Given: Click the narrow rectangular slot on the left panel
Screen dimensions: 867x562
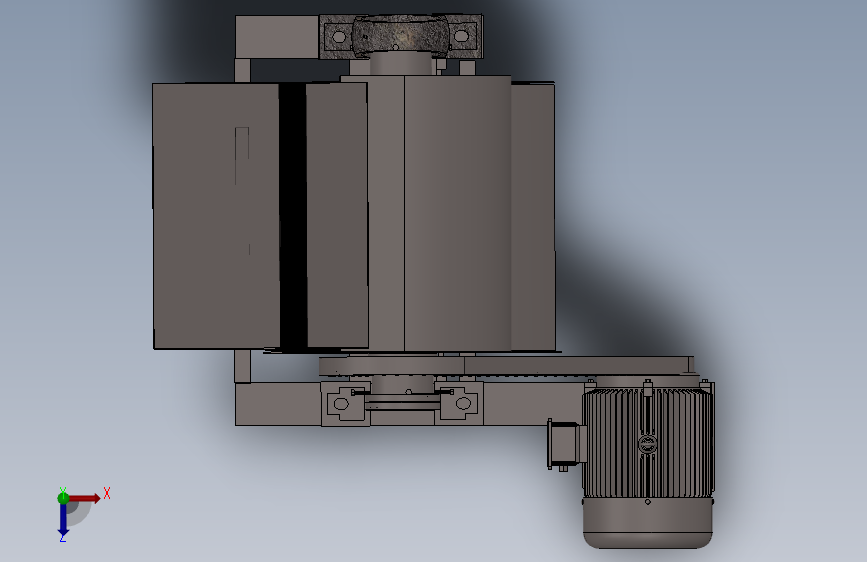Looking at the screenshot, I should pos(242,155).
